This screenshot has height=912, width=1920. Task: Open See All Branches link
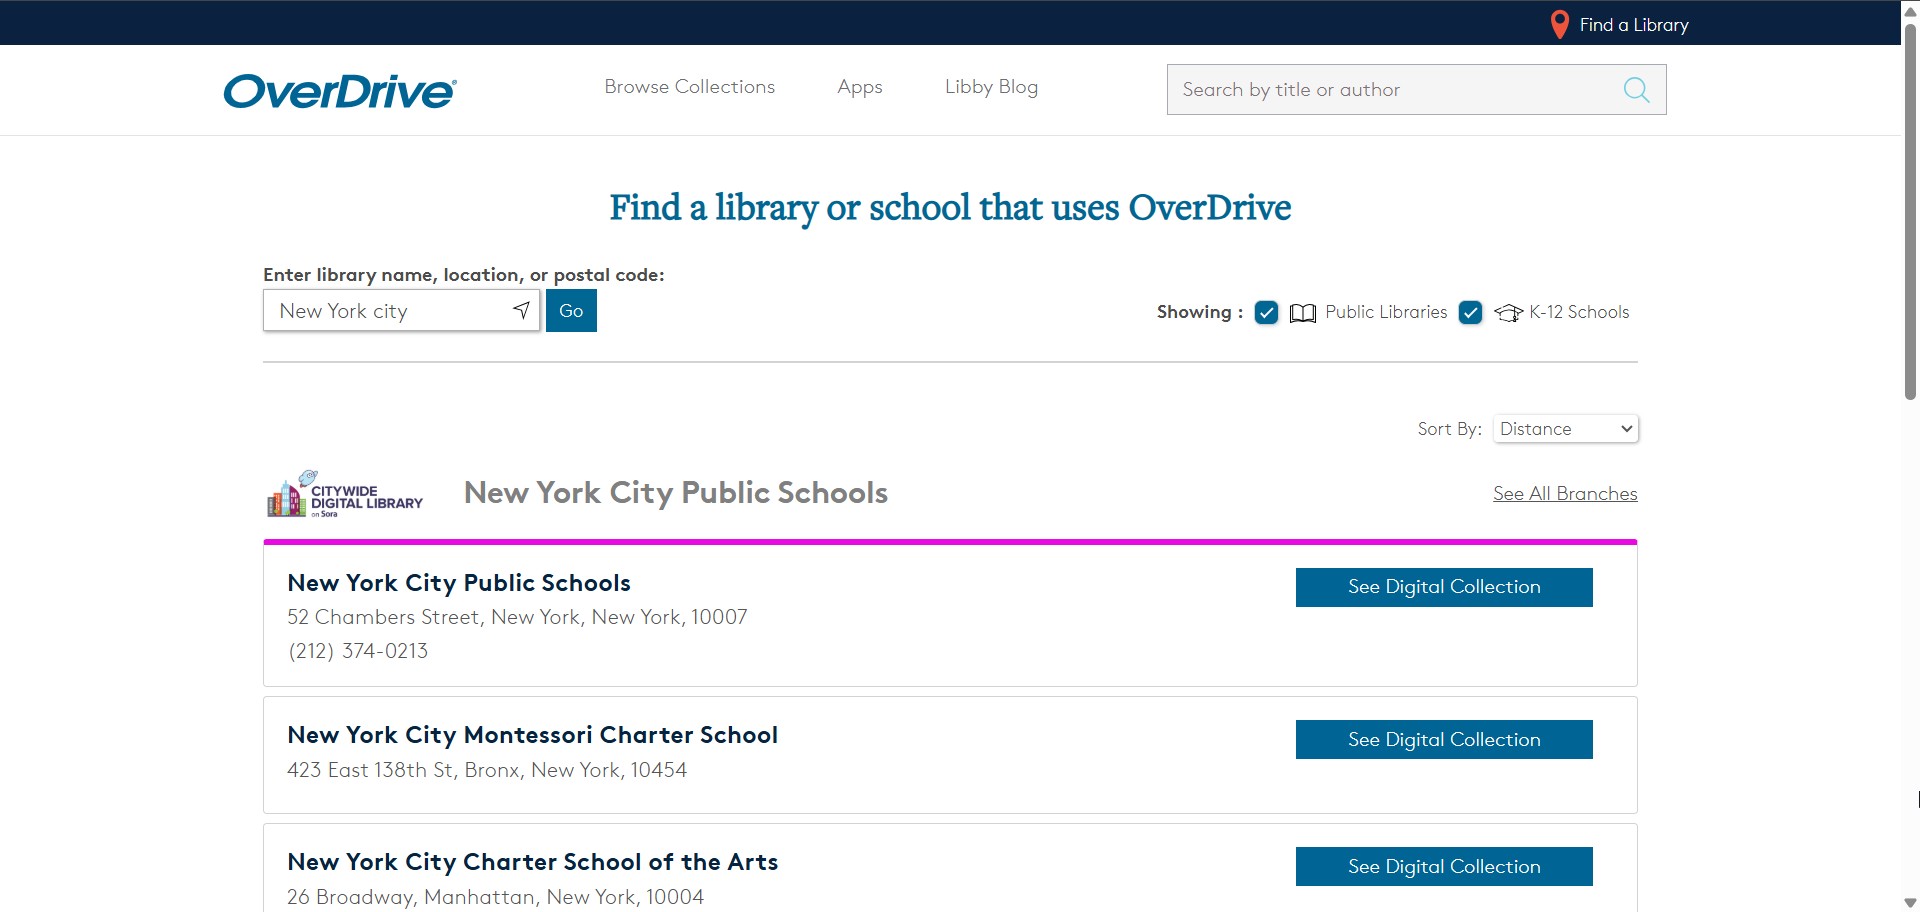click(x=1565, y=493)
